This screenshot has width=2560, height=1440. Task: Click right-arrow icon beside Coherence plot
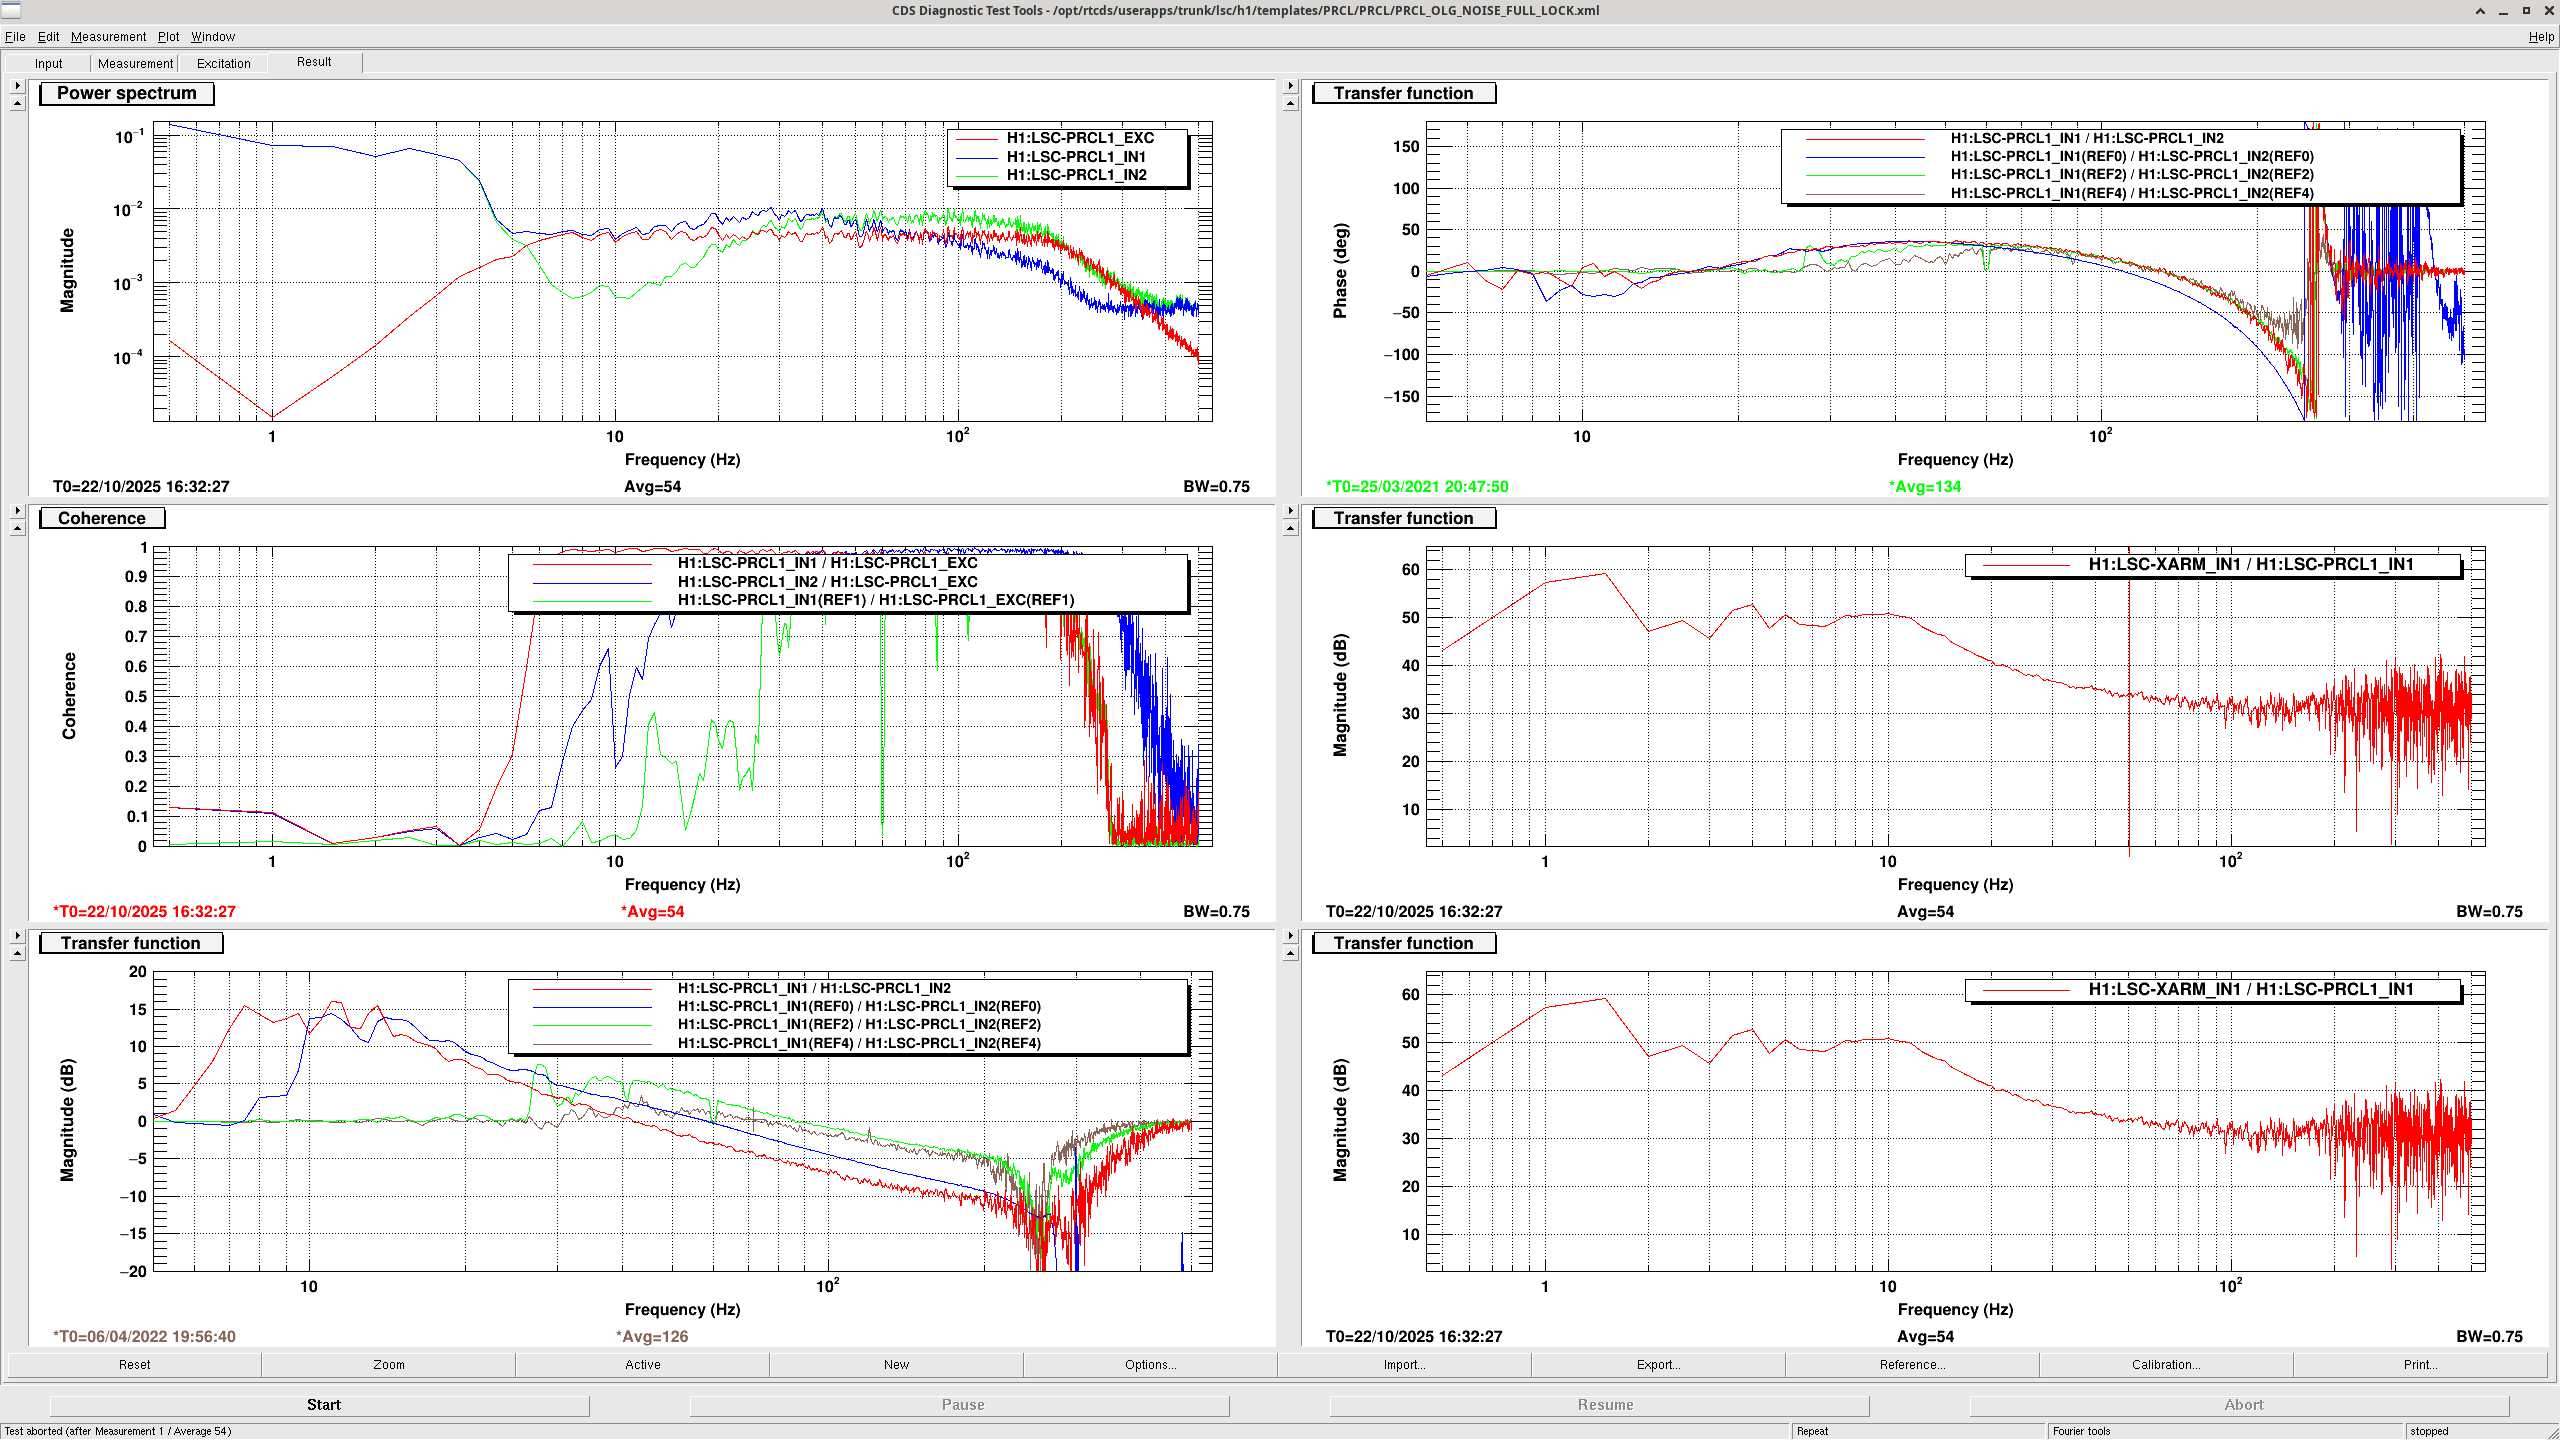pos(17,511)
